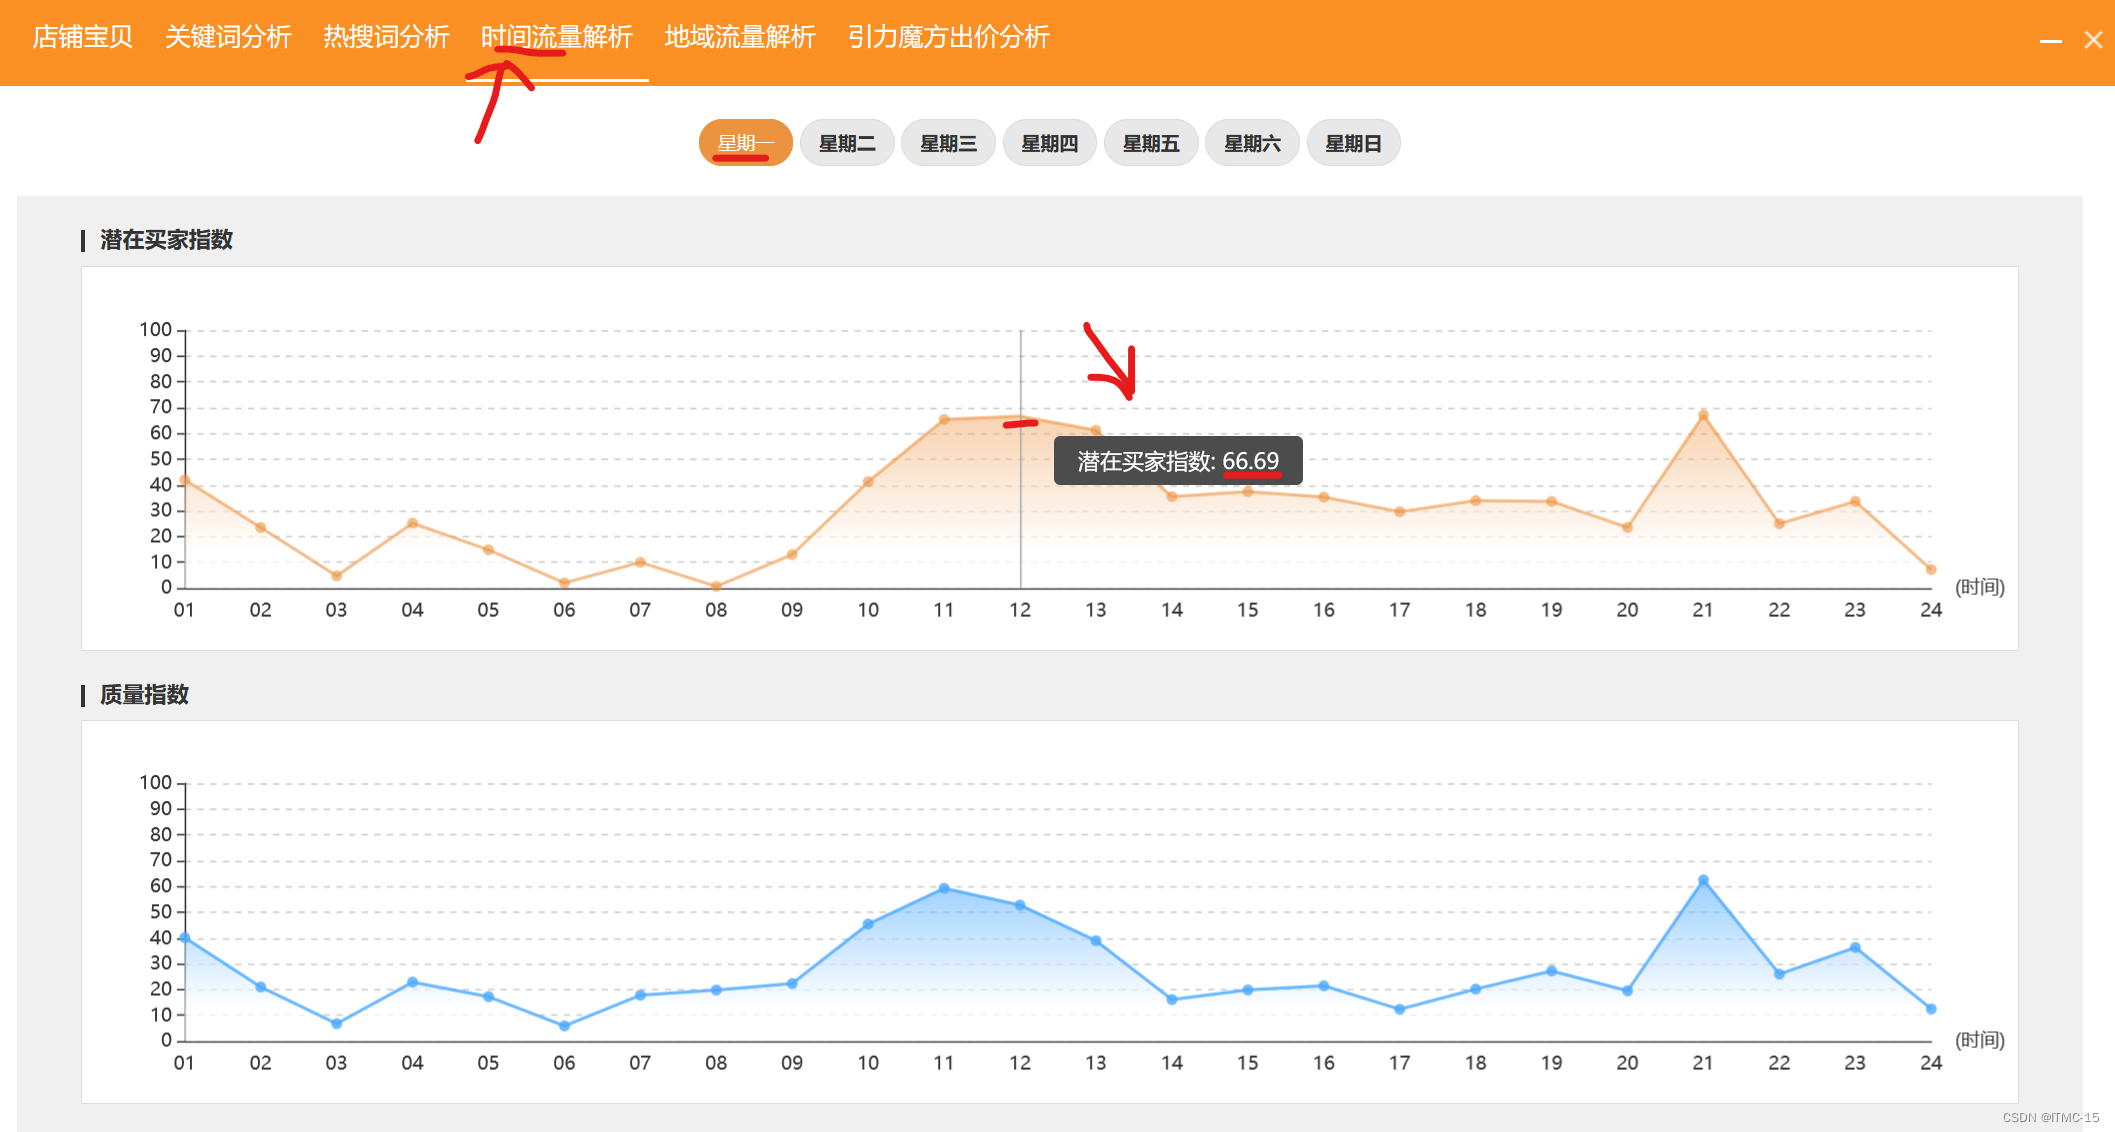This screenshot has height=1132, width=2115.
Task: Choose the 星期三 day filter
Action: (x=948, y=143)
